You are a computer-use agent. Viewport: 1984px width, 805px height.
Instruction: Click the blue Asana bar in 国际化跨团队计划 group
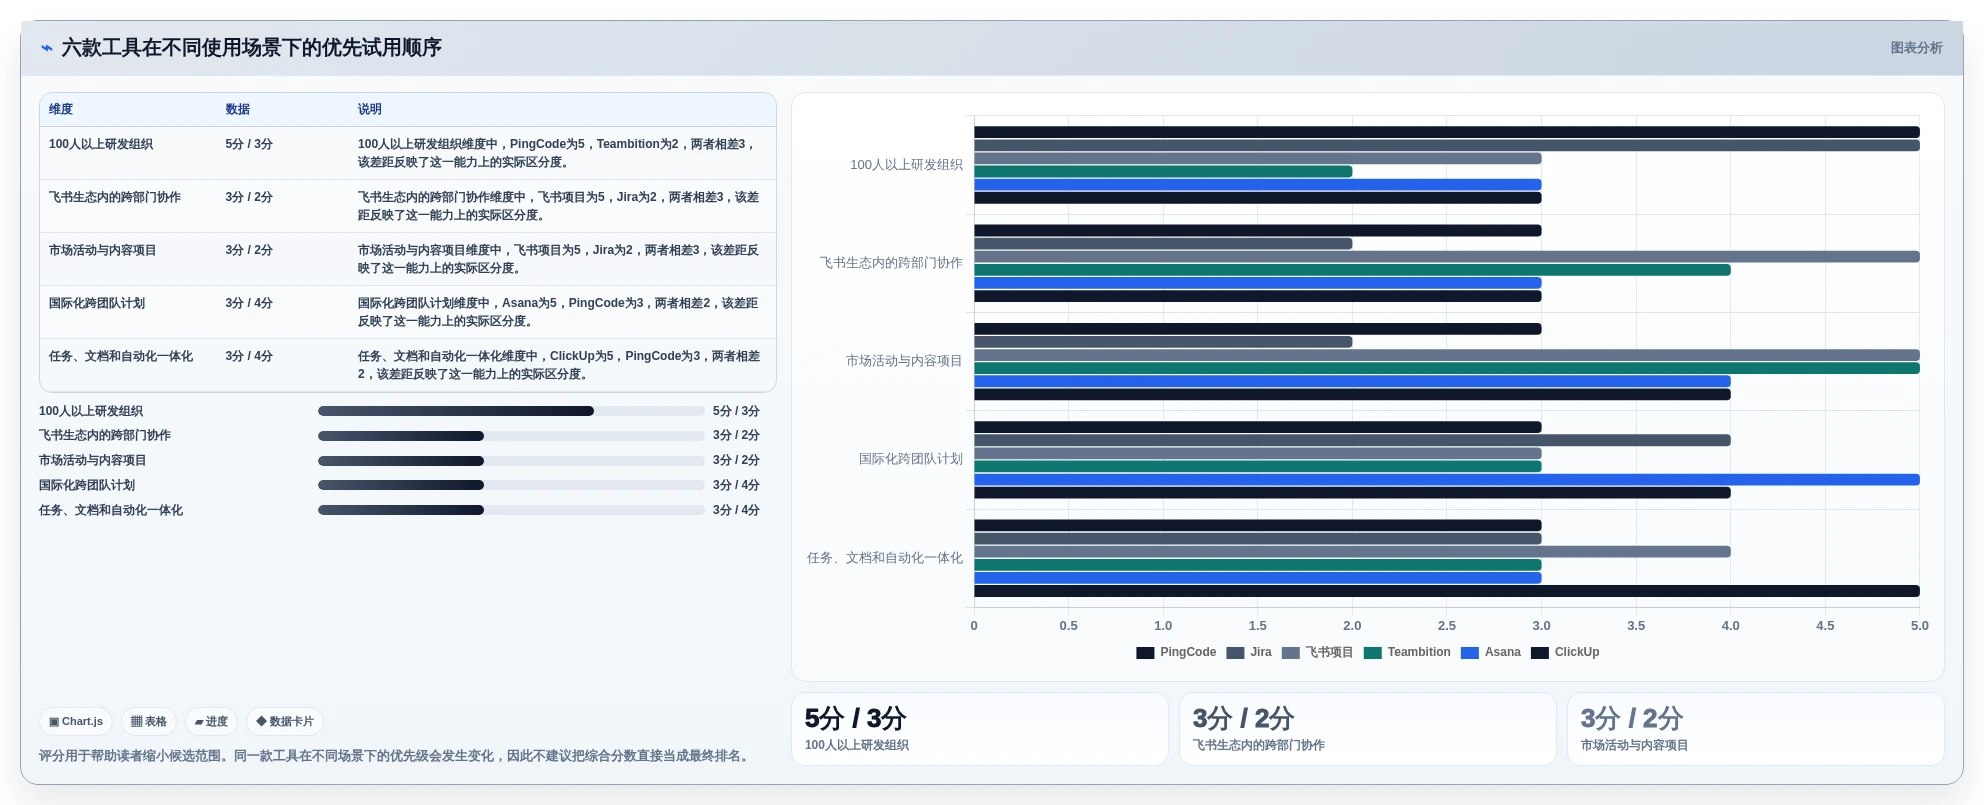(1447, 480)
